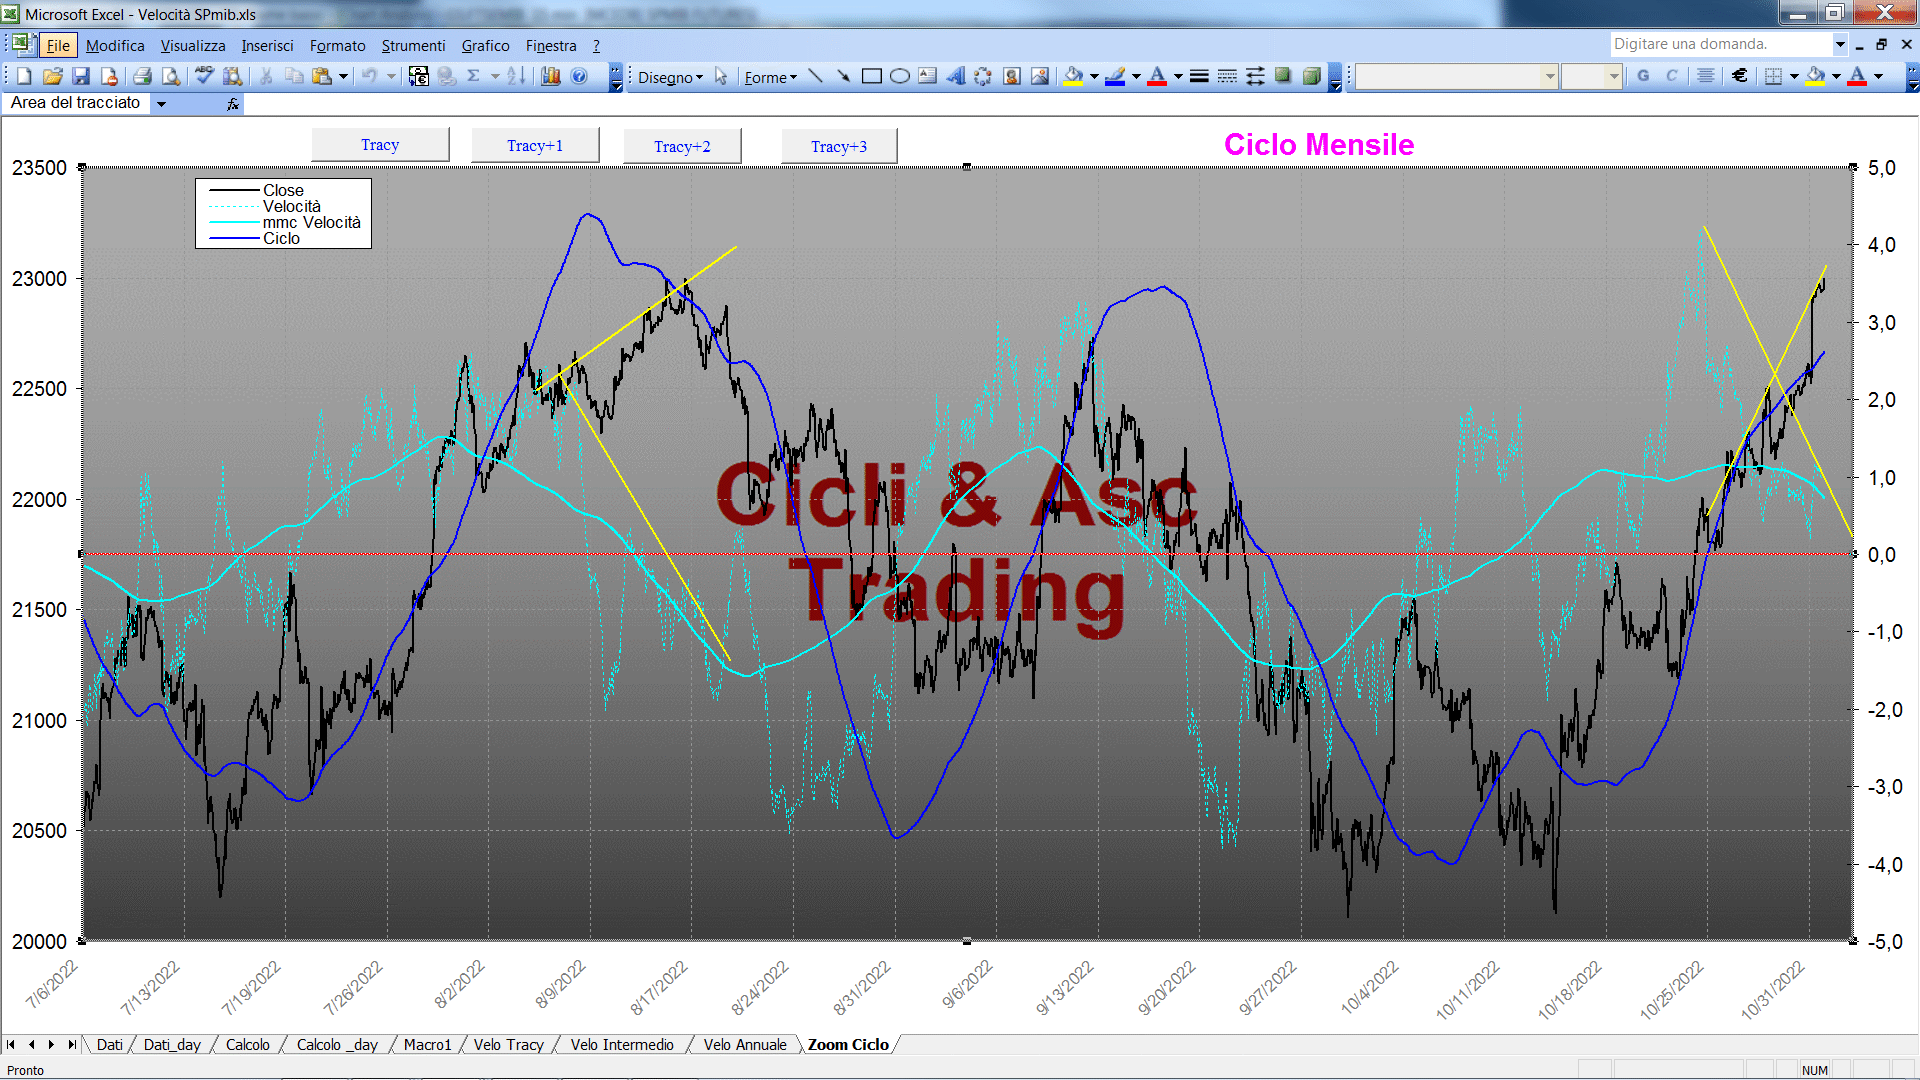
Task: Click the Euro conversion icon in standard toolbar
Action: click(x=419, y=76)
